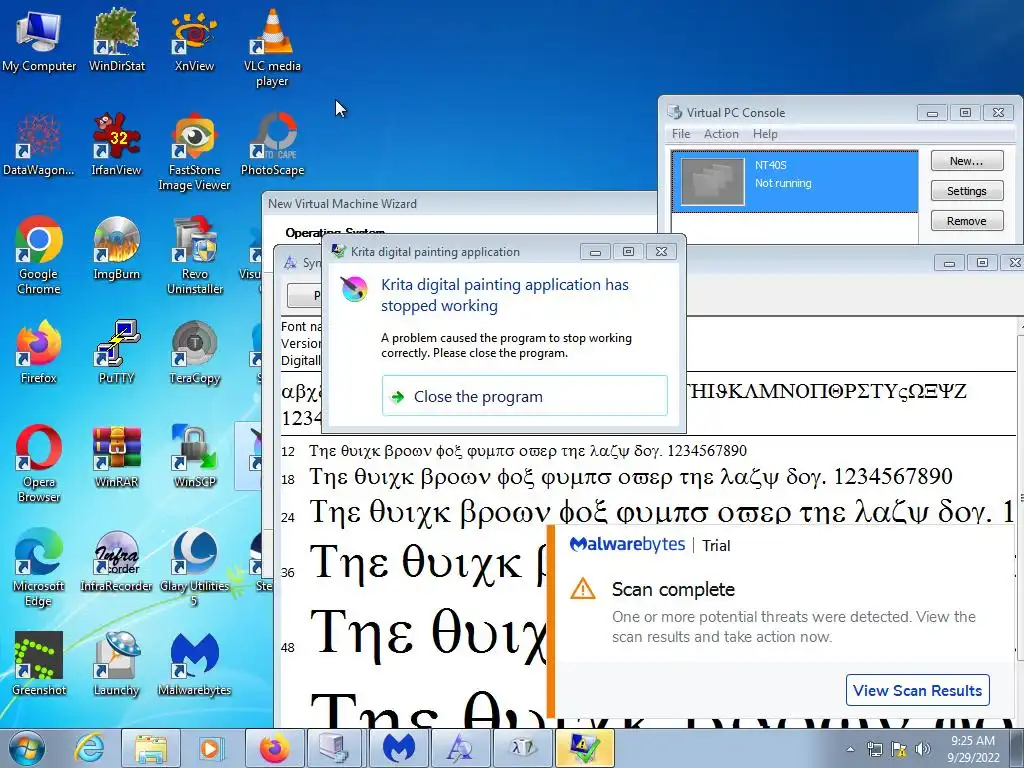The image size is (1024, 768).
Task: Launch Launchy desktop shortcut
Action: [x=116, y=665]
